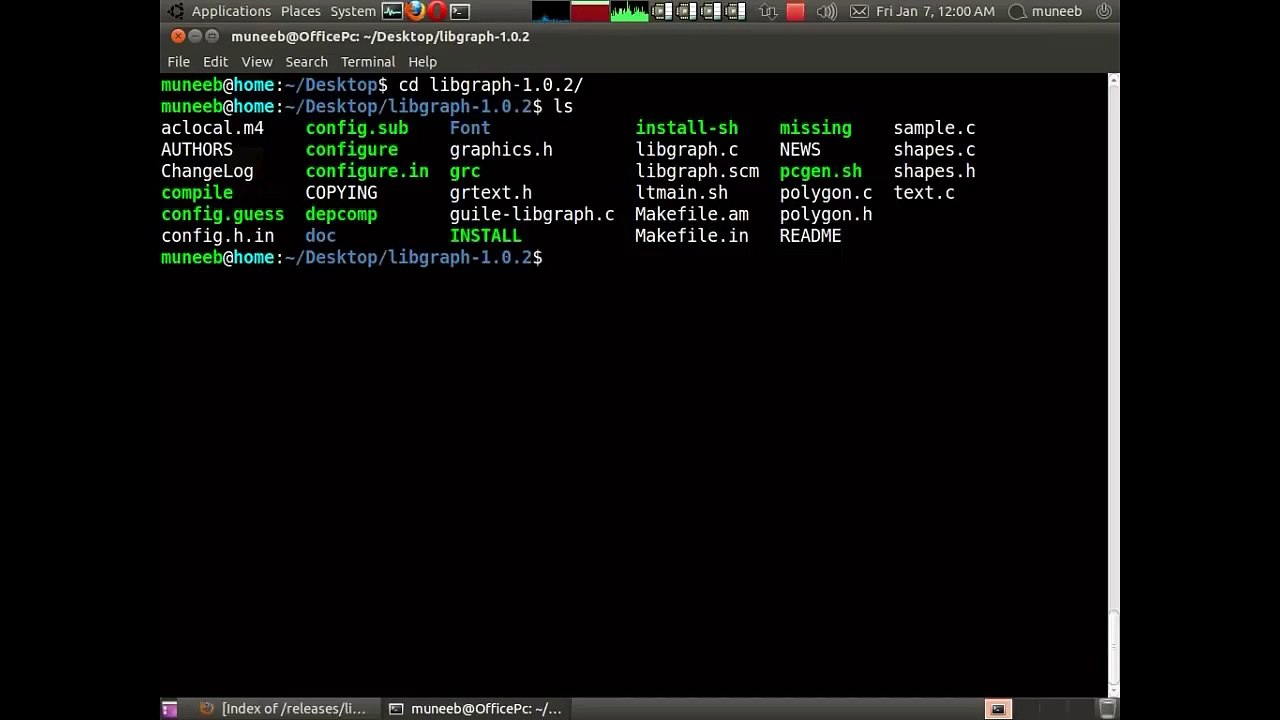Click the terminal scrollbar up arrow

[x=1113, y=80]
